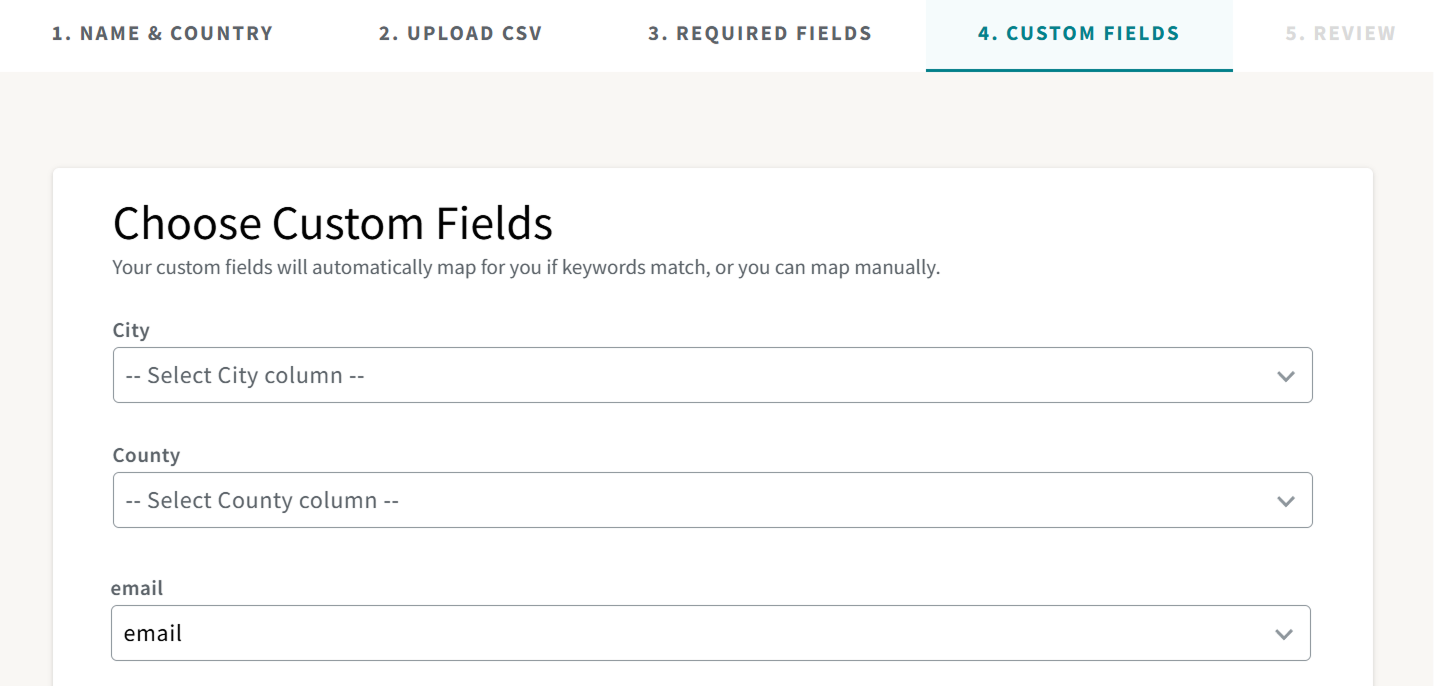Click the grayed-out "5. Review" step
This screenshot has width=1434, height=686.
1340,33
